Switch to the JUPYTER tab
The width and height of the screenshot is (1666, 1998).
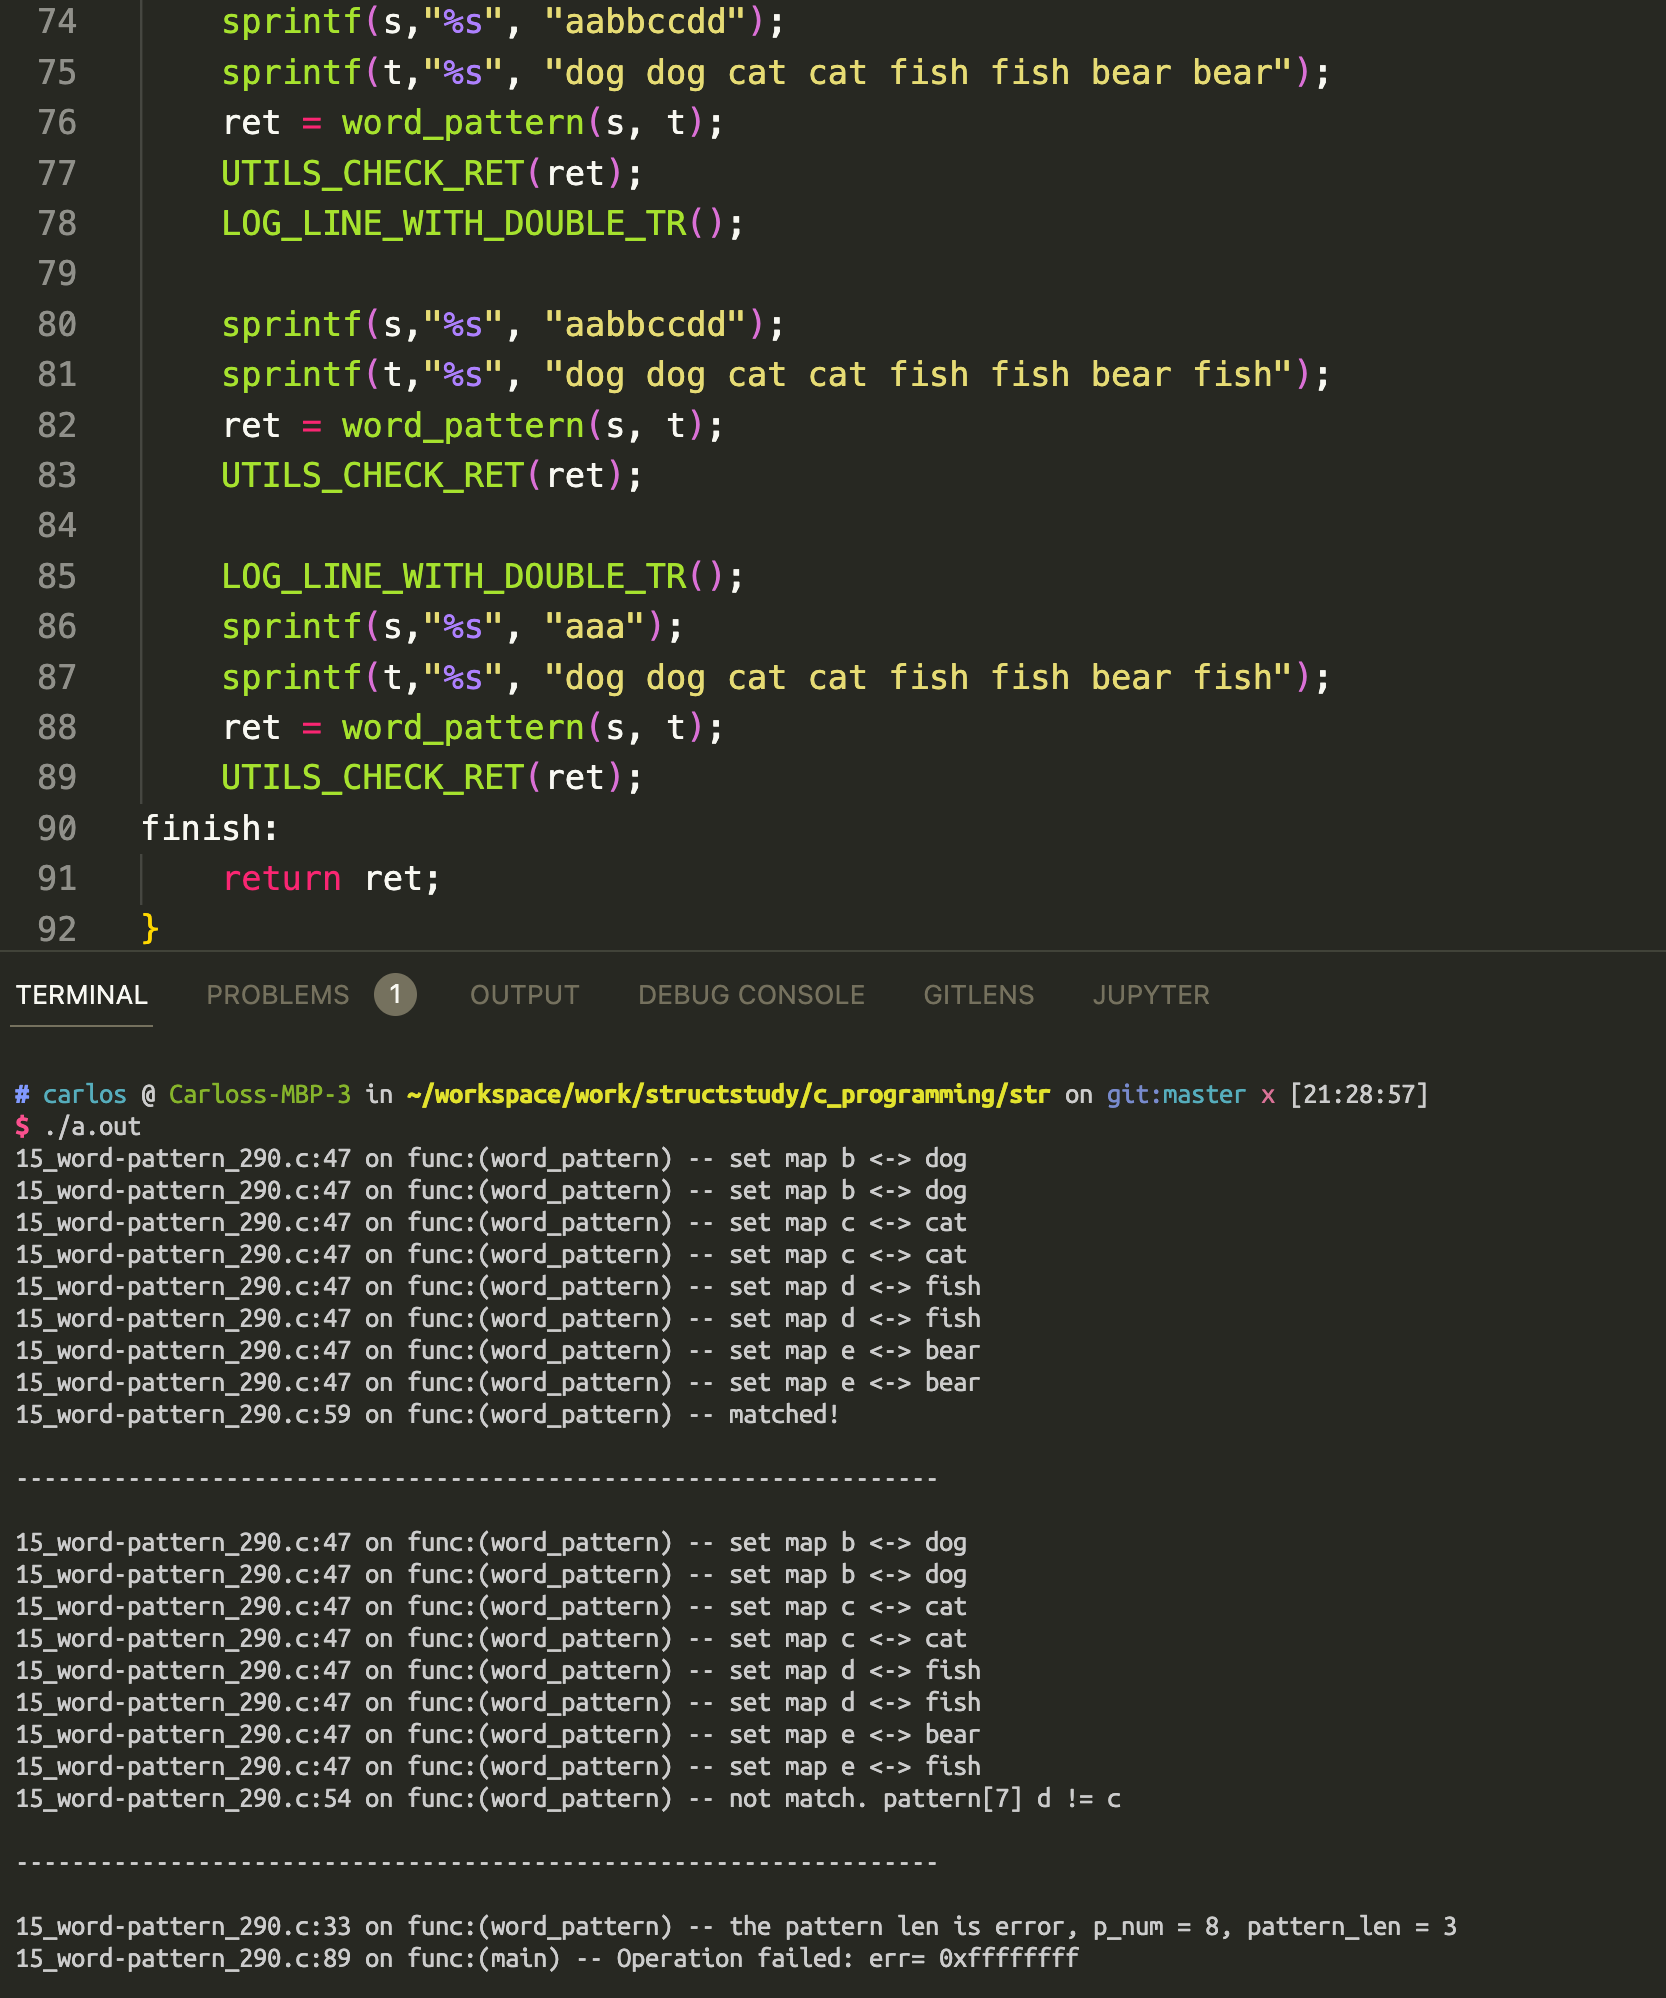tap(1151, 994)
